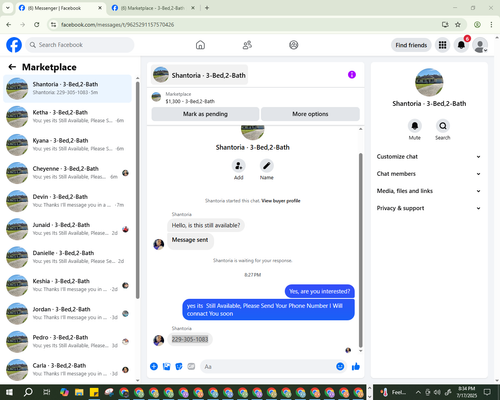Open Windows taskbar search
500x400 pixels.
pyautogui.click(x=28, y=392)
